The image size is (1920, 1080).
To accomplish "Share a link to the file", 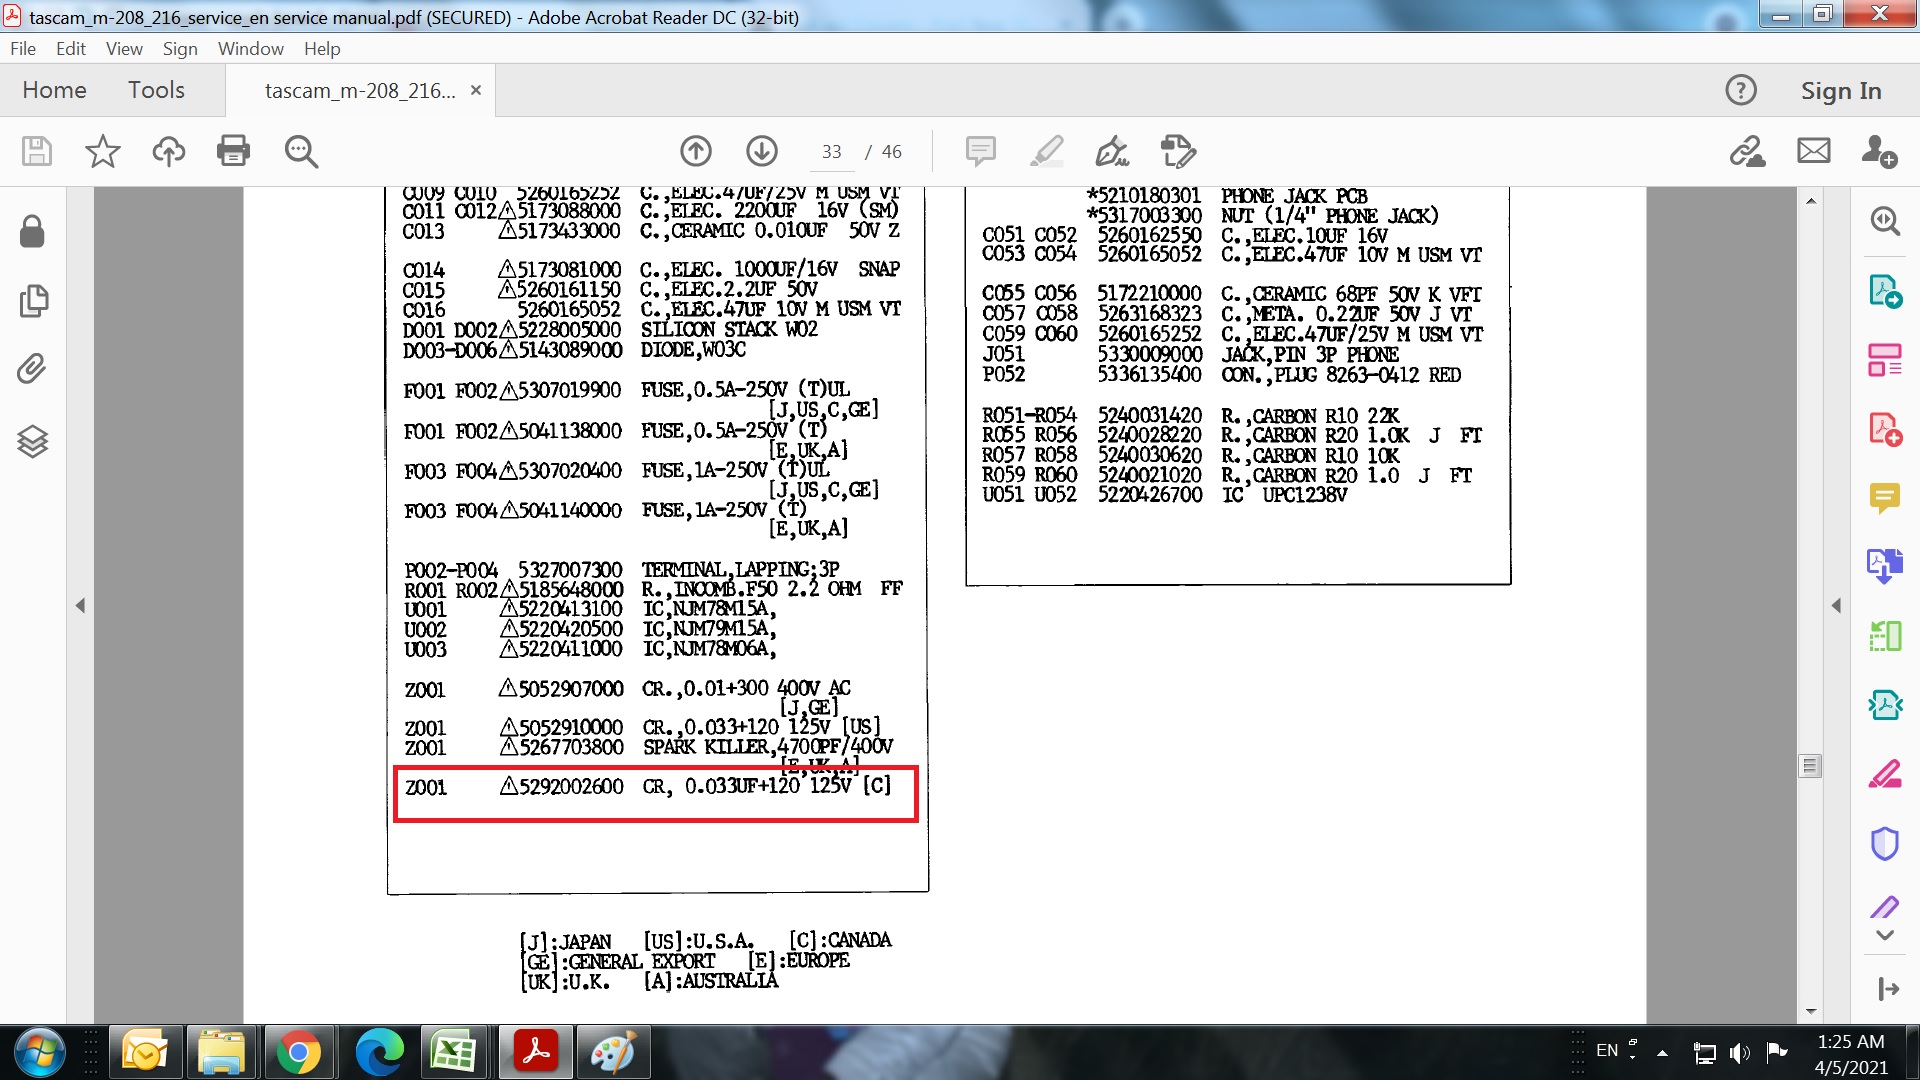I will tap(1747, 151).
